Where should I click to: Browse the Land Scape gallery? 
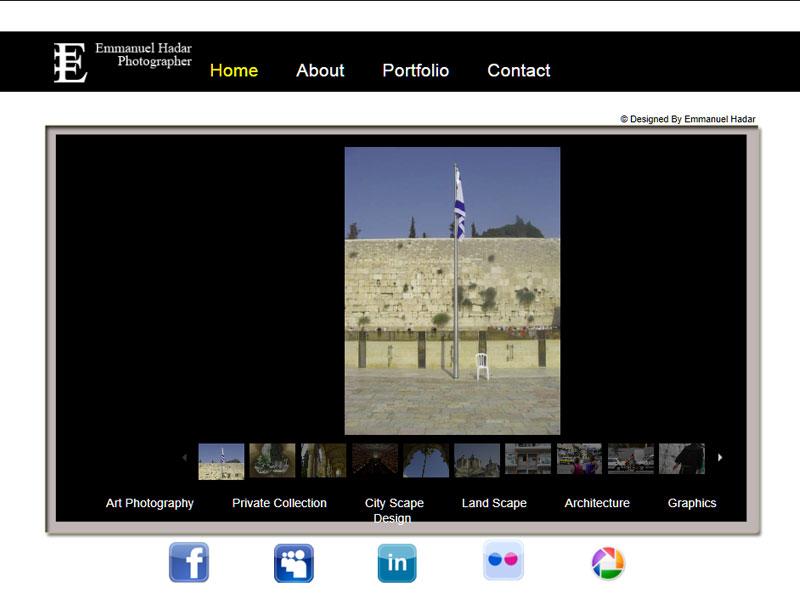tap(494, 503)
